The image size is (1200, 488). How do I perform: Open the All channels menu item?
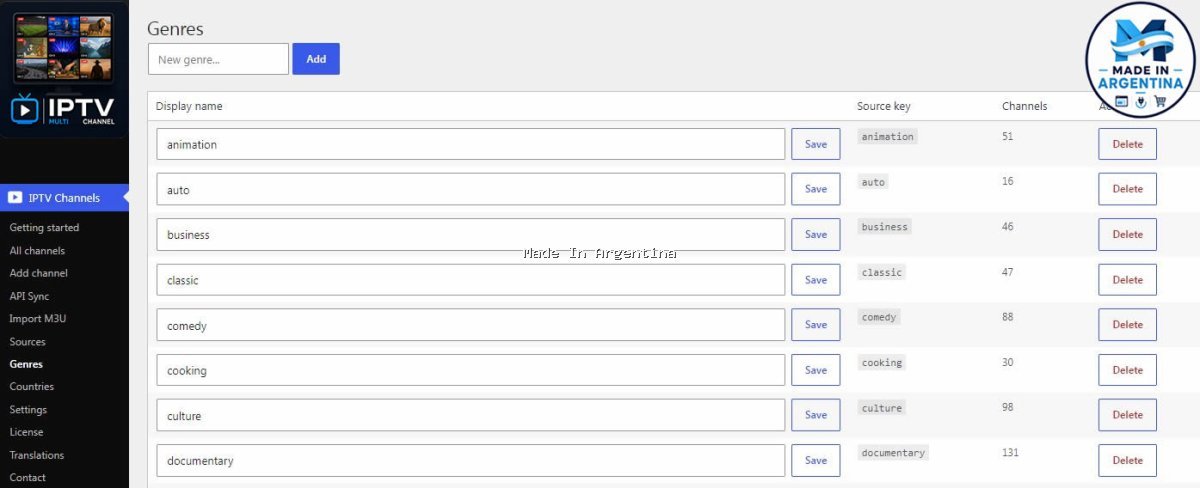pos(37,251)
